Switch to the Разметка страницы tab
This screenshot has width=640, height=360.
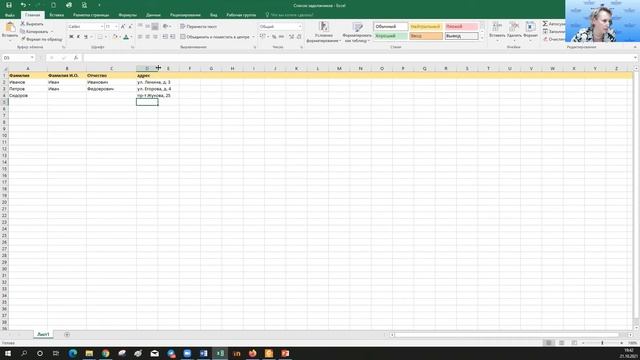(91, 15)
